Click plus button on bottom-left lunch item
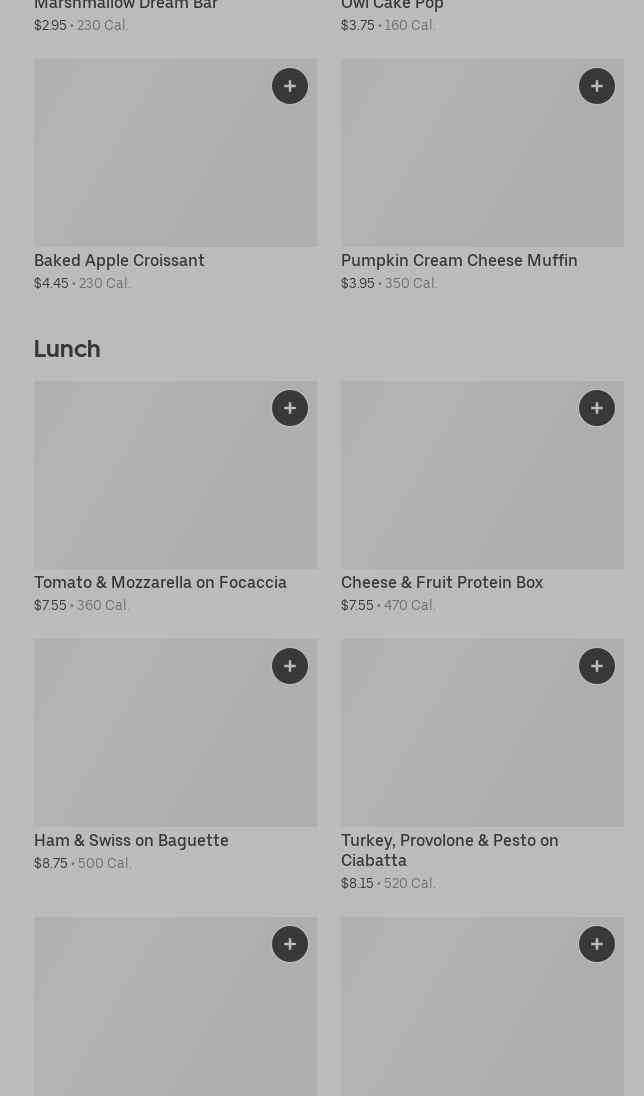The width and height of the screenshot is (644, 1096). (x=290, y=944)
